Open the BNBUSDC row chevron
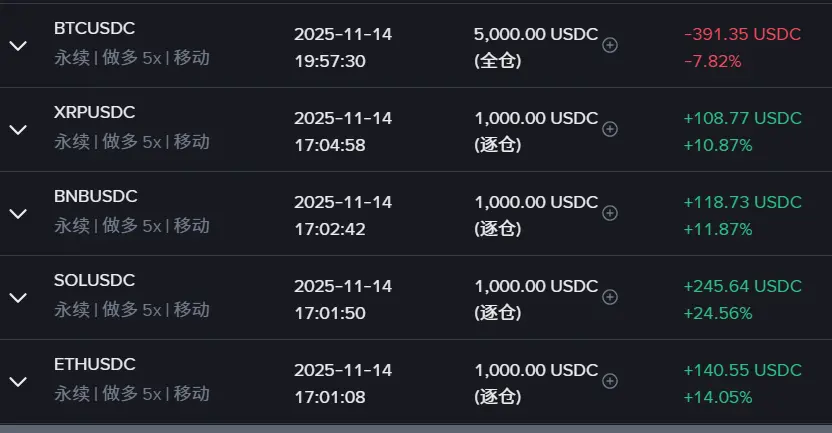Screen dimensions: 832x433 click(18, 214)
